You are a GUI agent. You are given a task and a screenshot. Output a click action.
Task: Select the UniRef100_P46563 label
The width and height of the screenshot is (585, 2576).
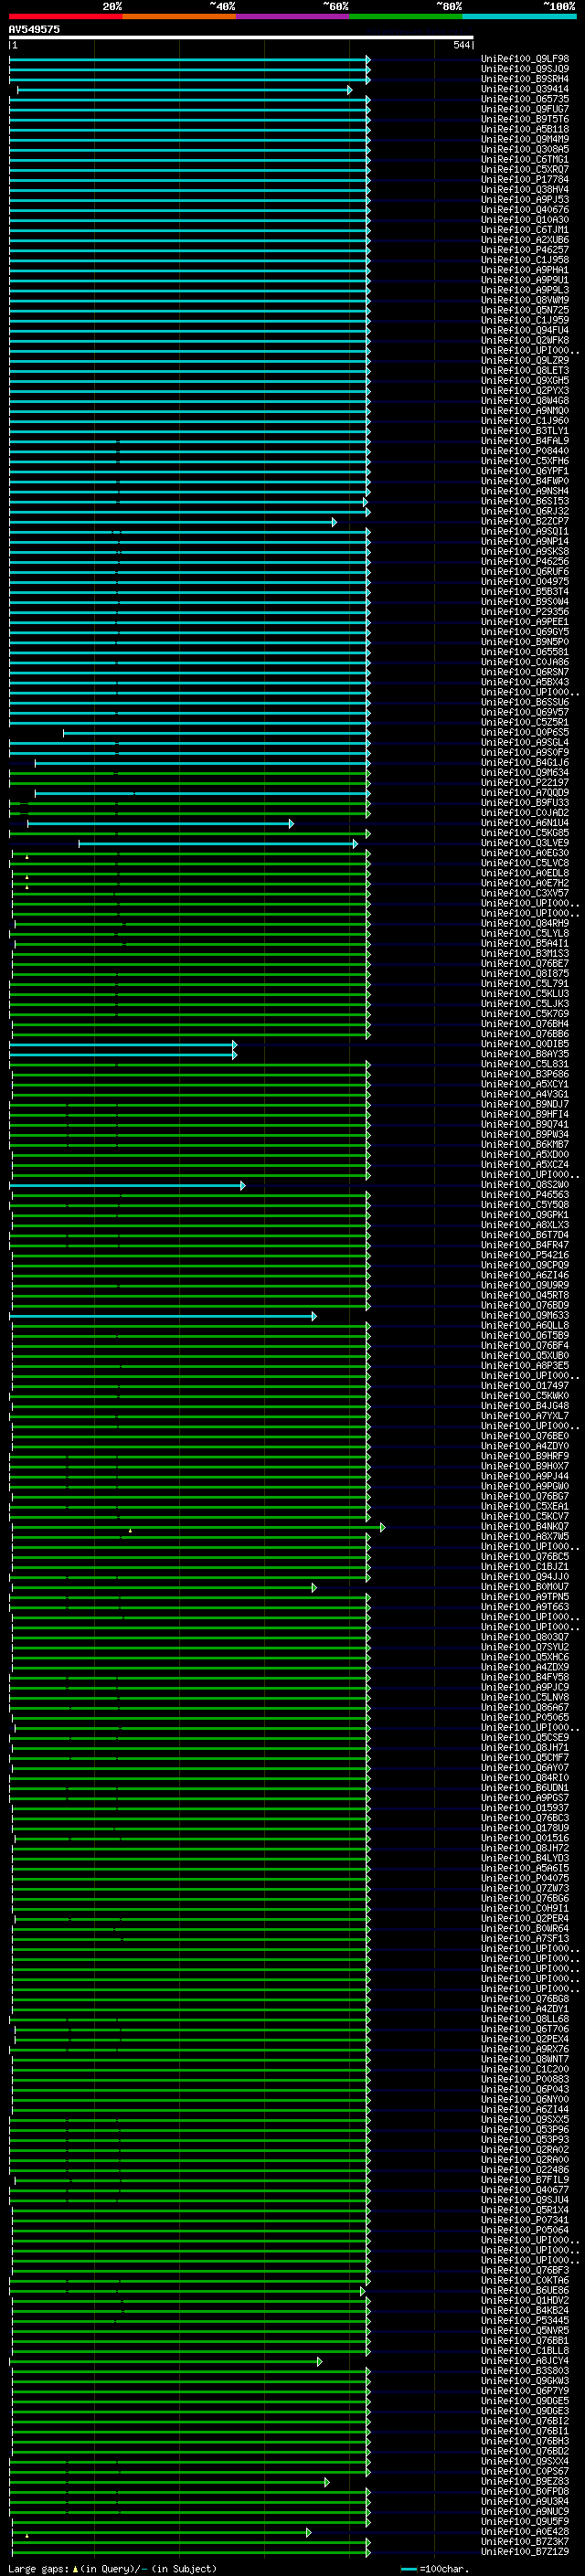[x=524, y=1195]
